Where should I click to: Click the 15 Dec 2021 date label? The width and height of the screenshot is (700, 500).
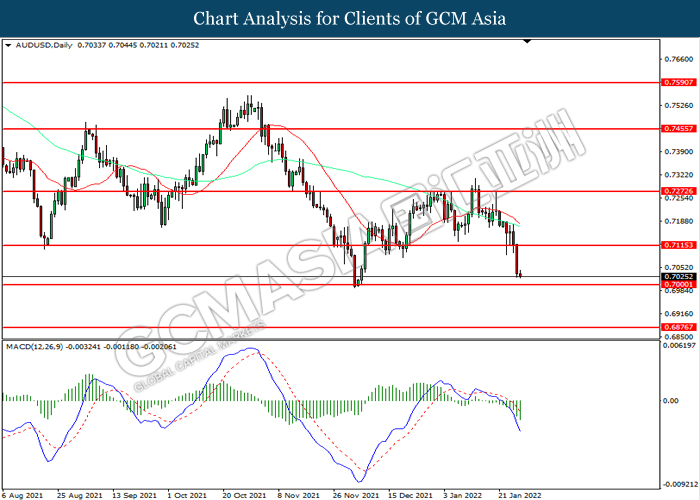coord(410,495)
